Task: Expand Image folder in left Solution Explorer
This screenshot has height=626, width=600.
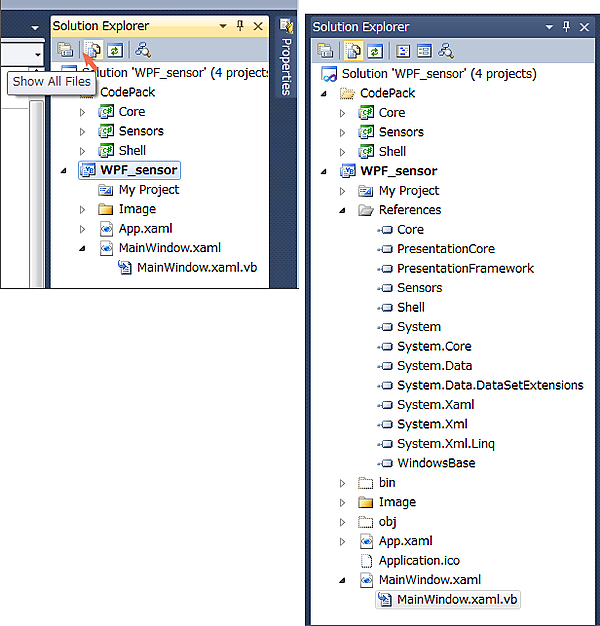Action: click(82, 210)
